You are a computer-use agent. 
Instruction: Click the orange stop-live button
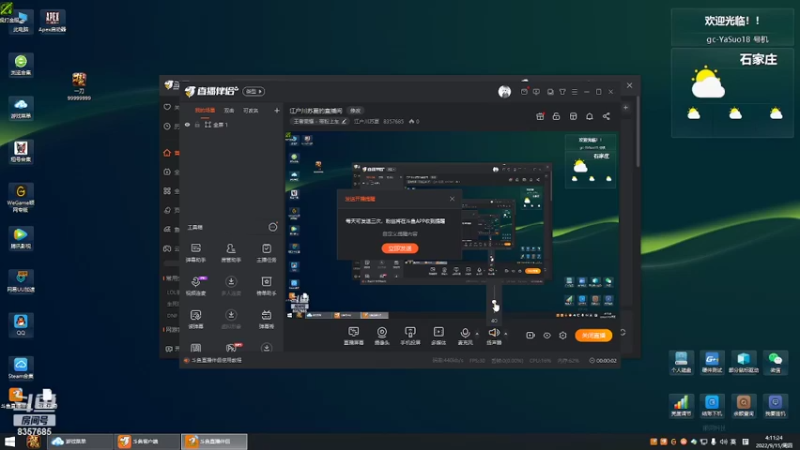click(593, 336)
